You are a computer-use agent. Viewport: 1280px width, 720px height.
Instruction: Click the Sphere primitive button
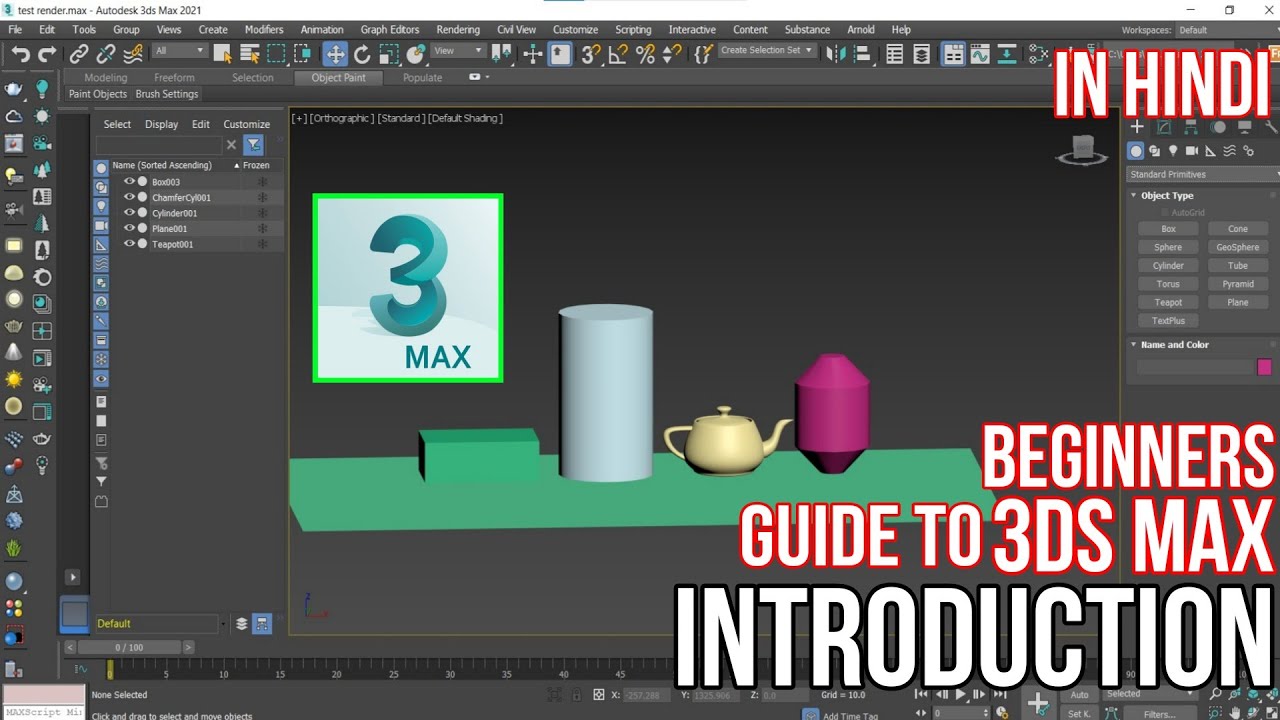pyautogui.click(x=1168, y=247)
